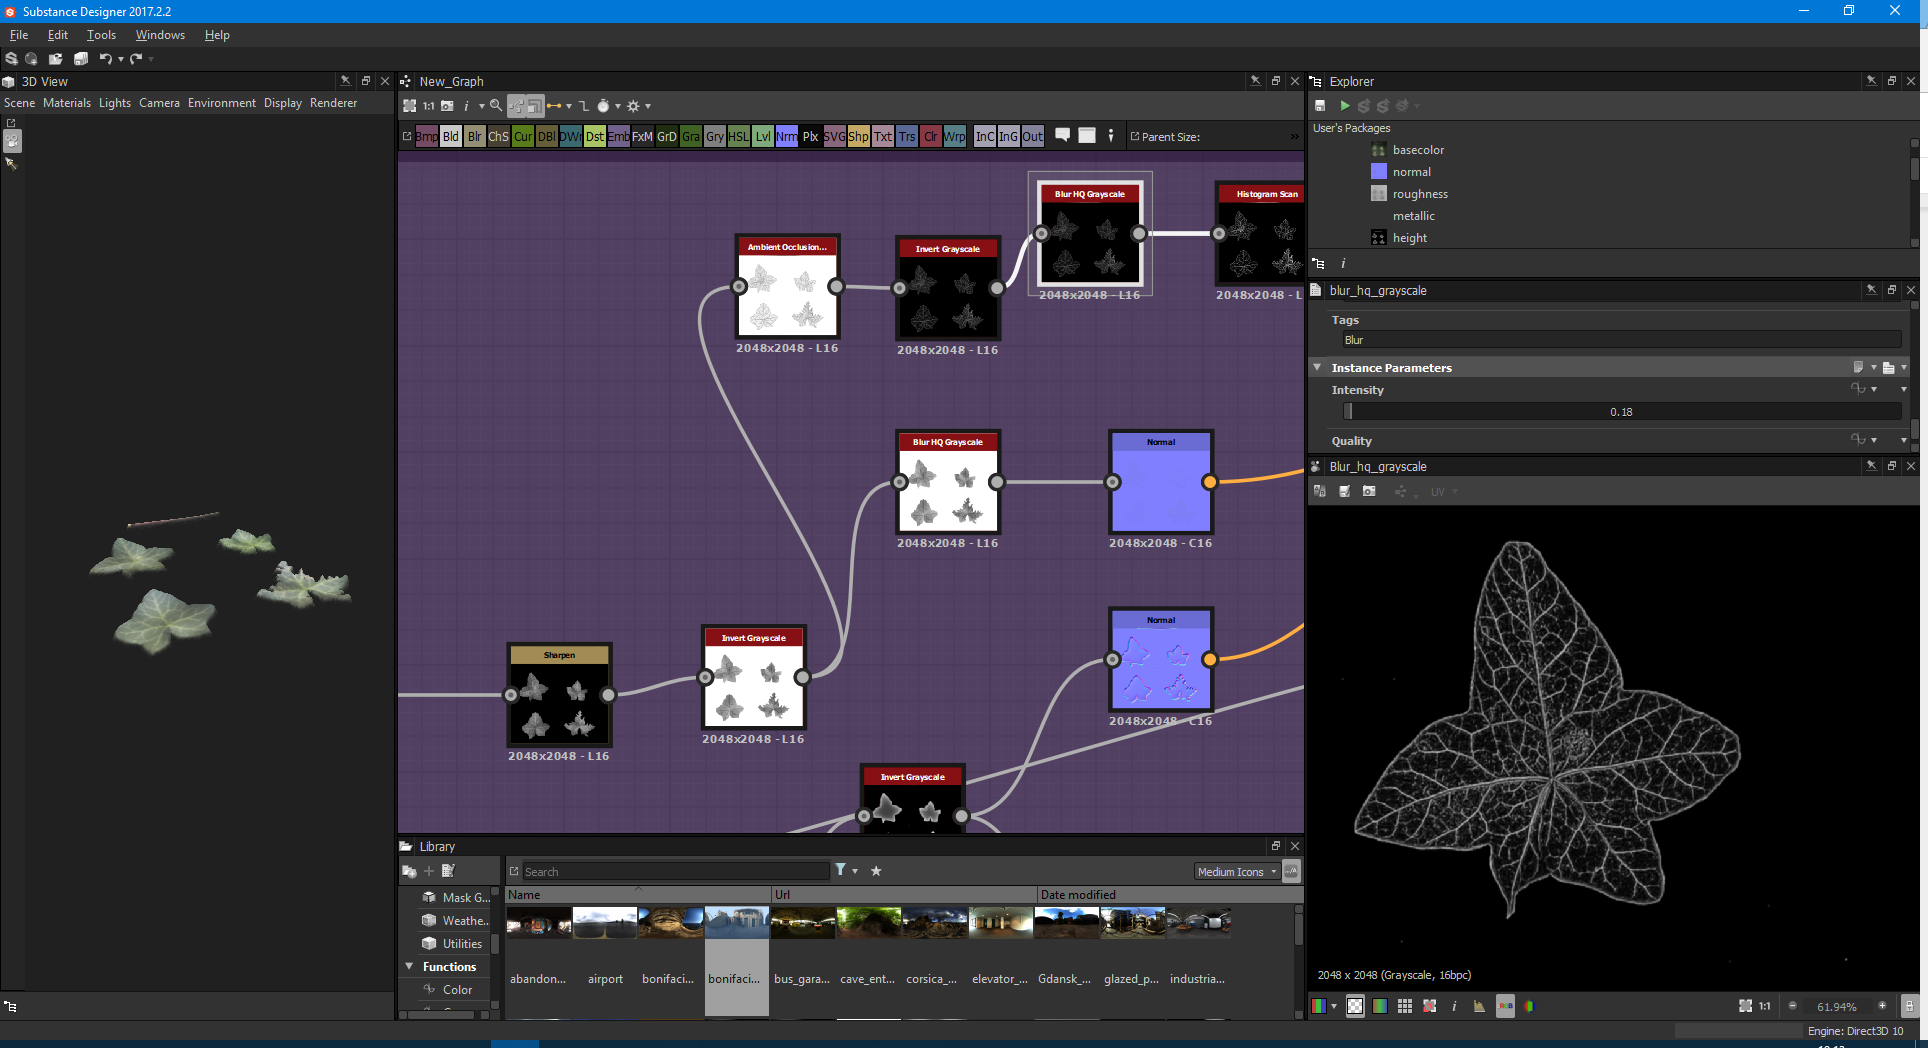Click the Library search field
The image size is (1928, 1048).
[x=675, y=872]
